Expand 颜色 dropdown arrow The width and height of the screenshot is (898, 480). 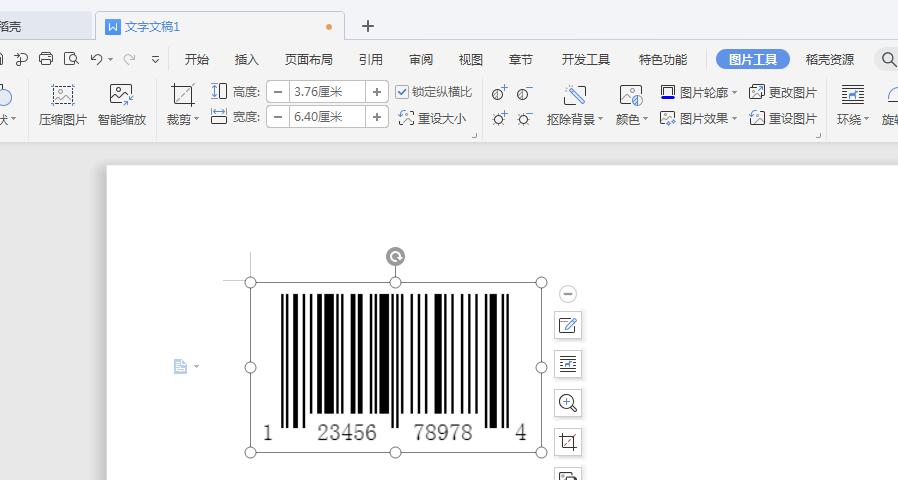645,119
